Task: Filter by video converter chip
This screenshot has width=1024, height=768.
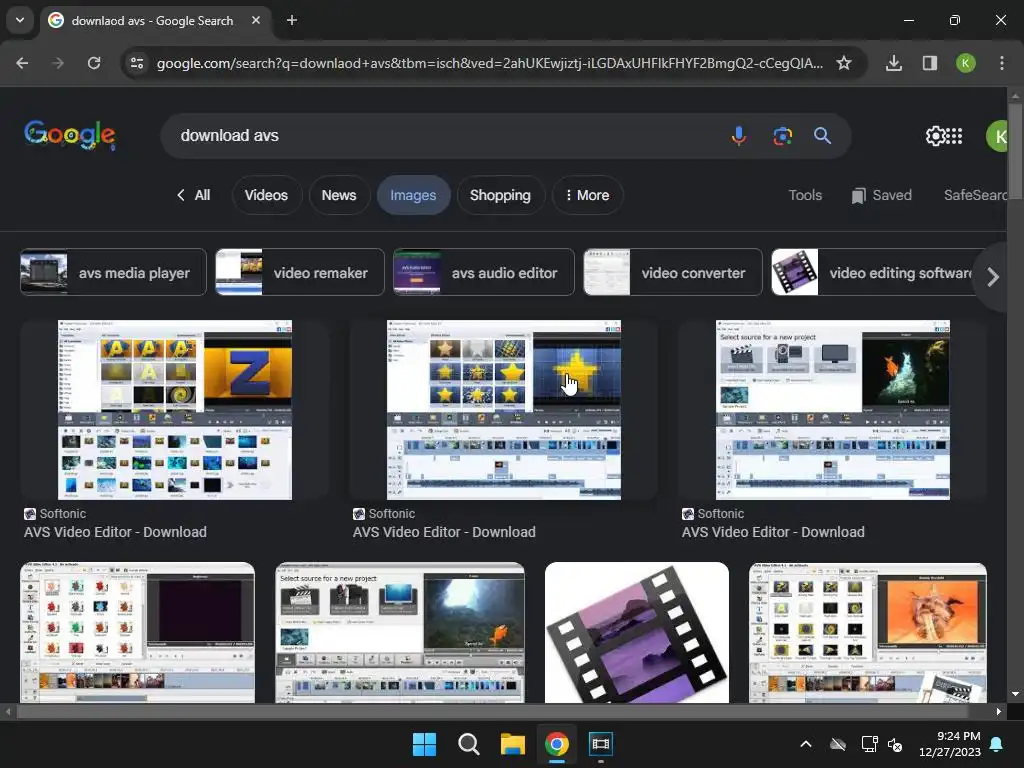Action: pos(673,272)
